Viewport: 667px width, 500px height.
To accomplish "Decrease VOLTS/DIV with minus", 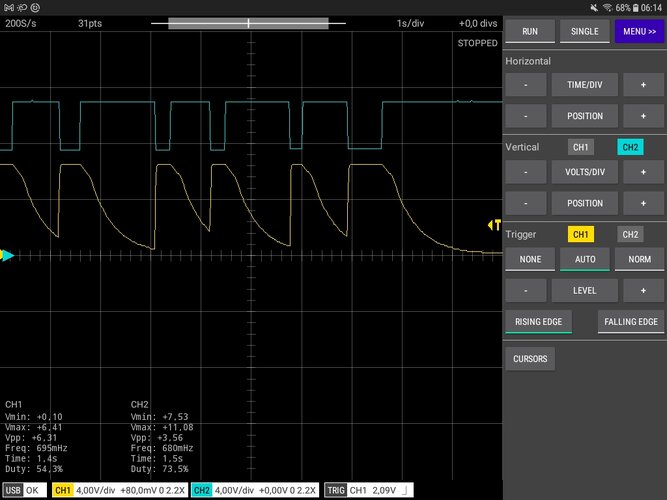I will (526, 172).
